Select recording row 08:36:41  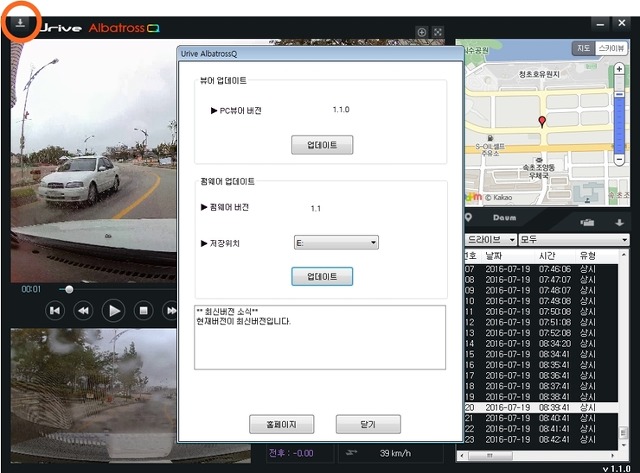(x=541, y=375)
